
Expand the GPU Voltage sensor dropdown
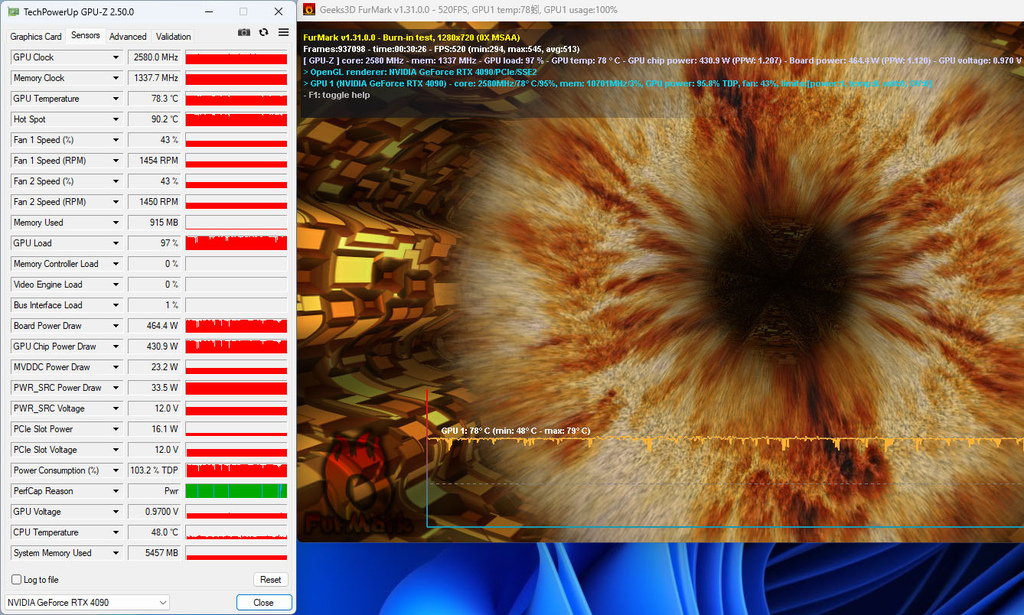pyautogui.click(x=116, y=512)
